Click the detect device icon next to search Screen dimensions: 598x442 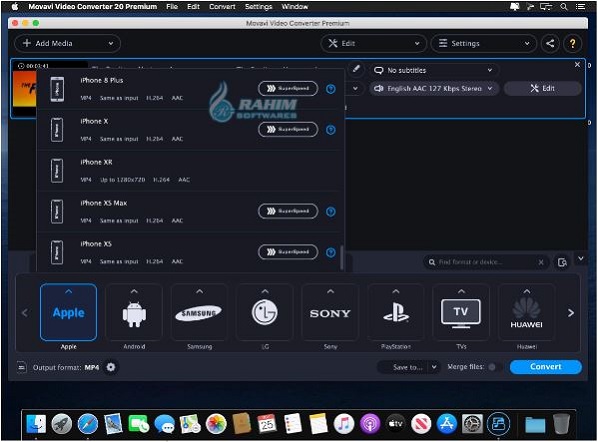(562, 262)
